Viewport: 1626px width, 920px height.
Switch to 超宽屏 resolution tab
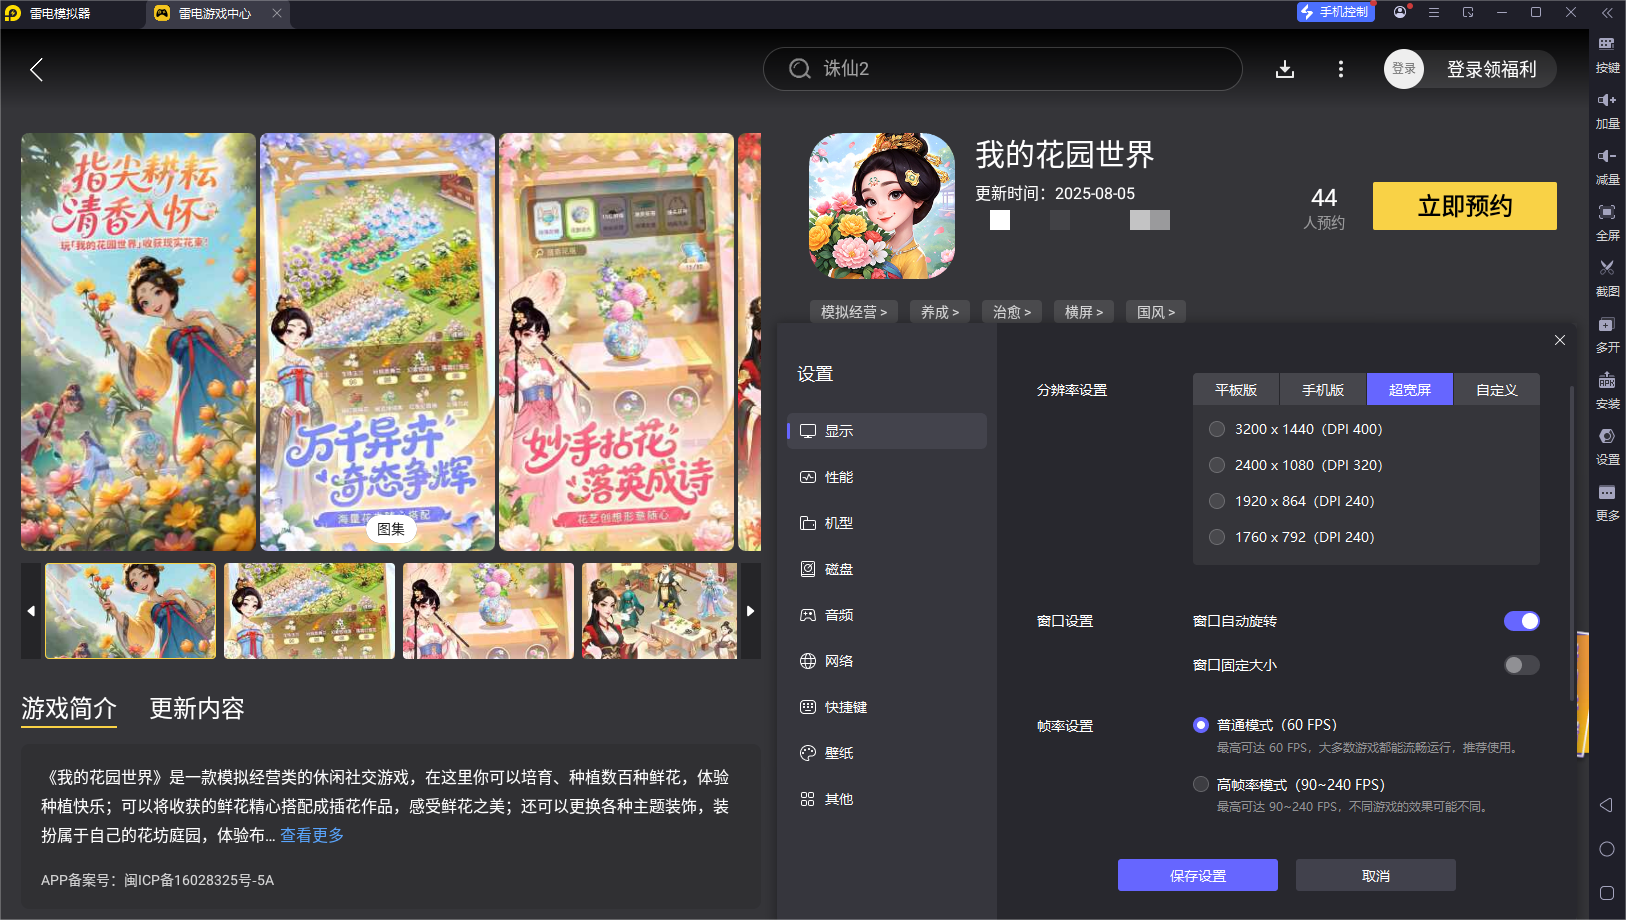tap(1410, 389)
